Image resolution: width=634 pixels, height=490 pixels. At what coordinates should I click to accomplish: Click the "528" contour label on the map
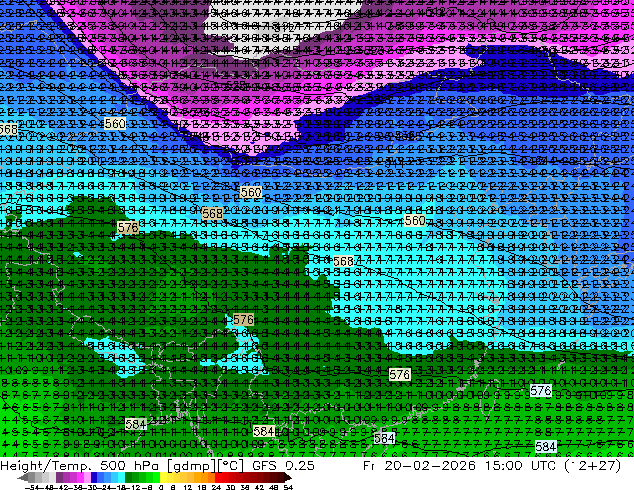237,85
